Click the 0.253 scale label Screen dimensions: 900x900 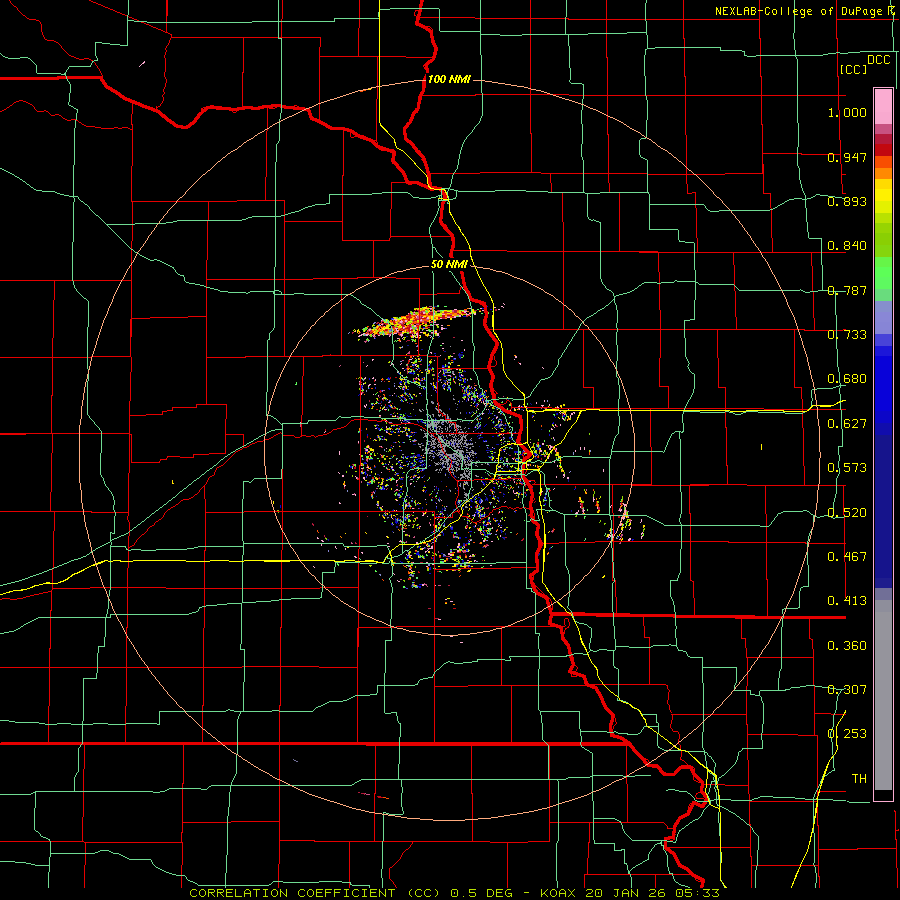pyautogui.click(x=847, y=734)
